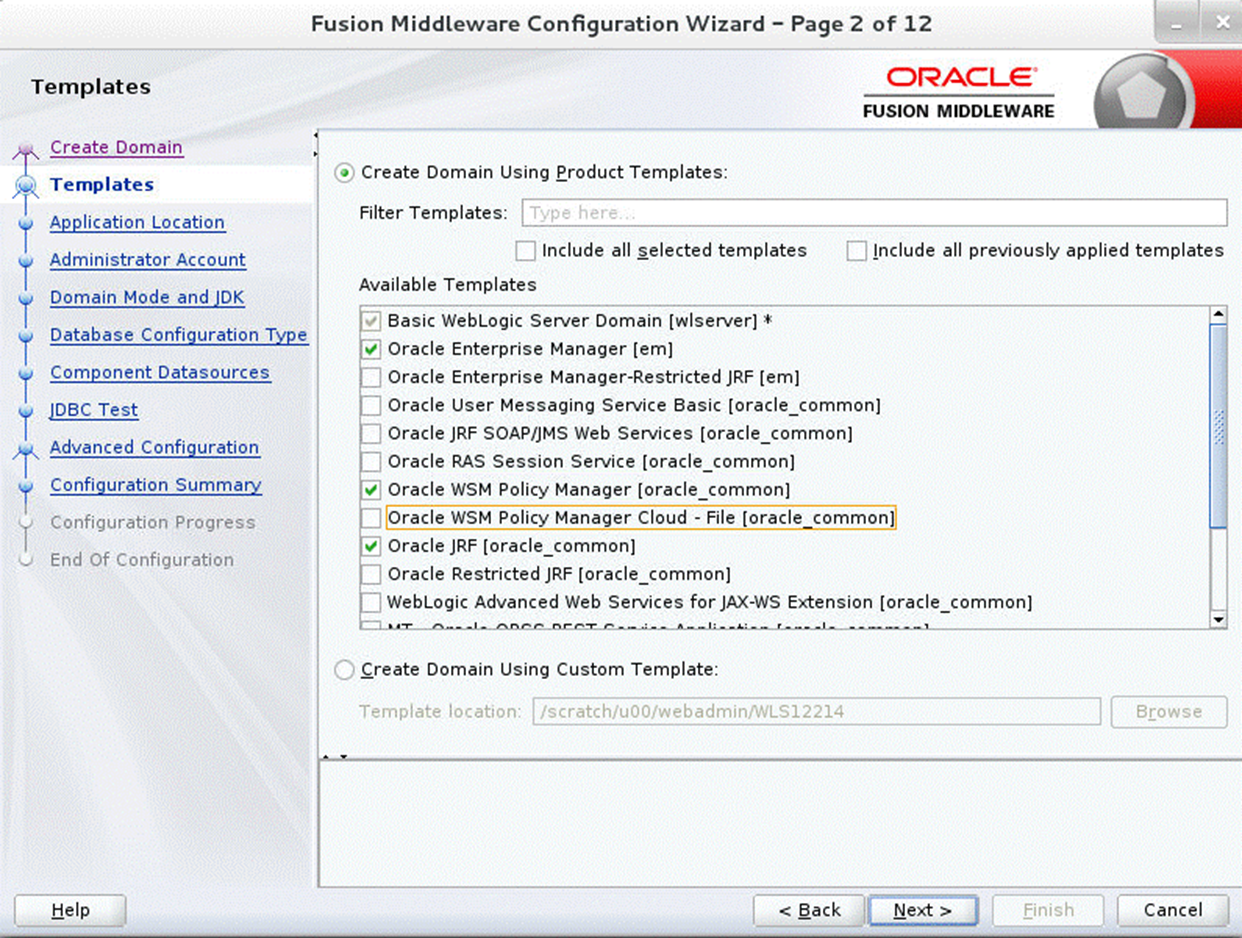Go to the 'JDBC Test' step
Viewport: 1242px width, 938px height.
[93, 410]
